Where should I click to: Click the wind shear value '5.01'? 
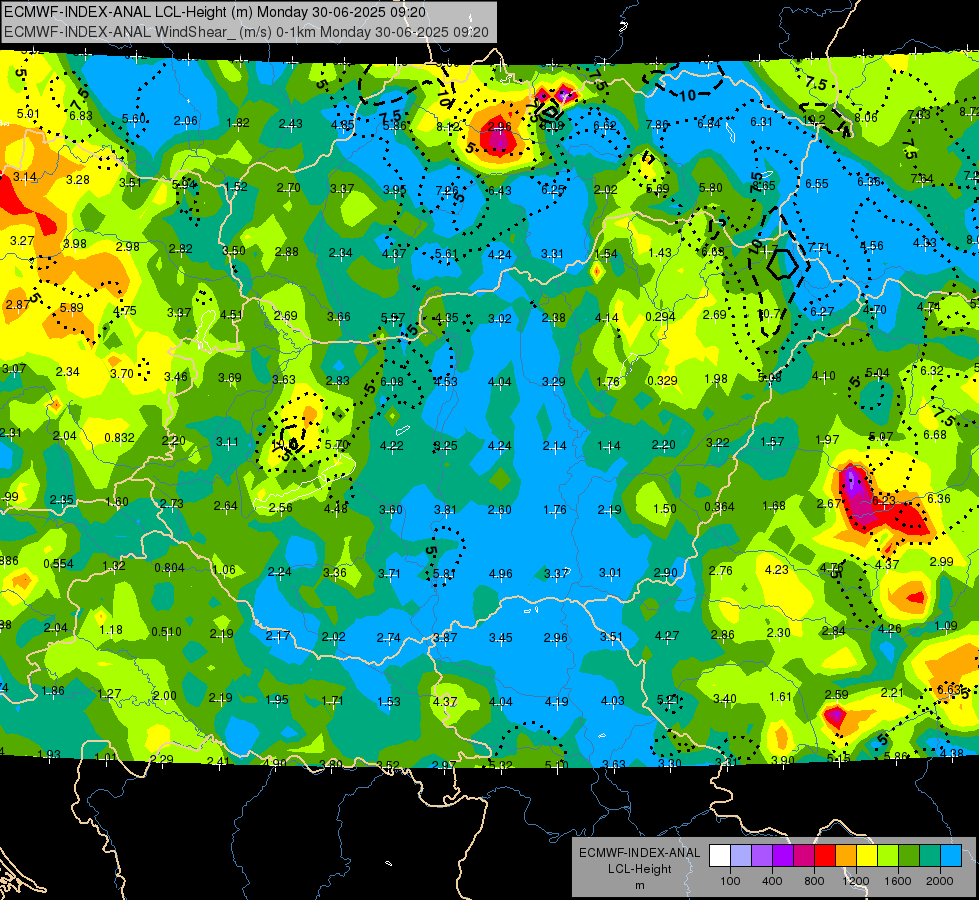[x=28, y=114]
